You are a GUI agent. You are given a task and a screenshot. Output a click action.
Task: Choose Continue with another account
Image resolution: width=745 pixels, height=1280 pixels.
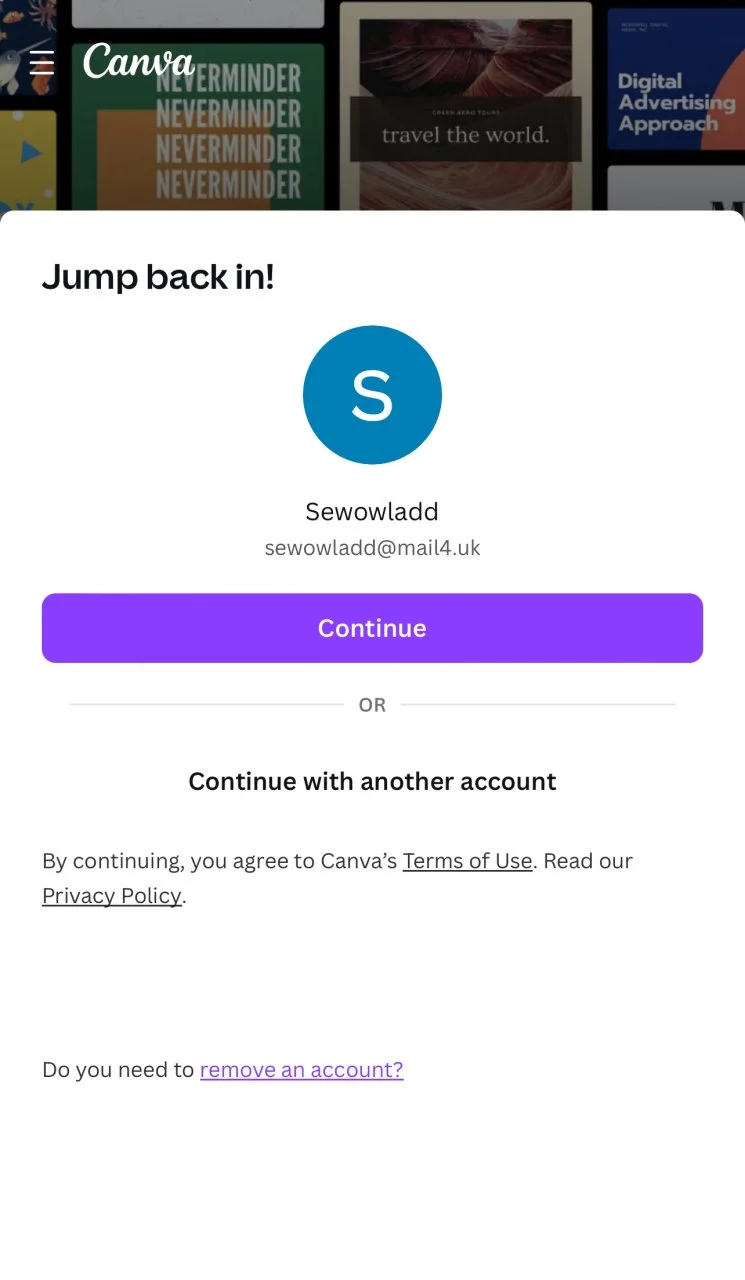pyautogui.click(x=372, y=781)
